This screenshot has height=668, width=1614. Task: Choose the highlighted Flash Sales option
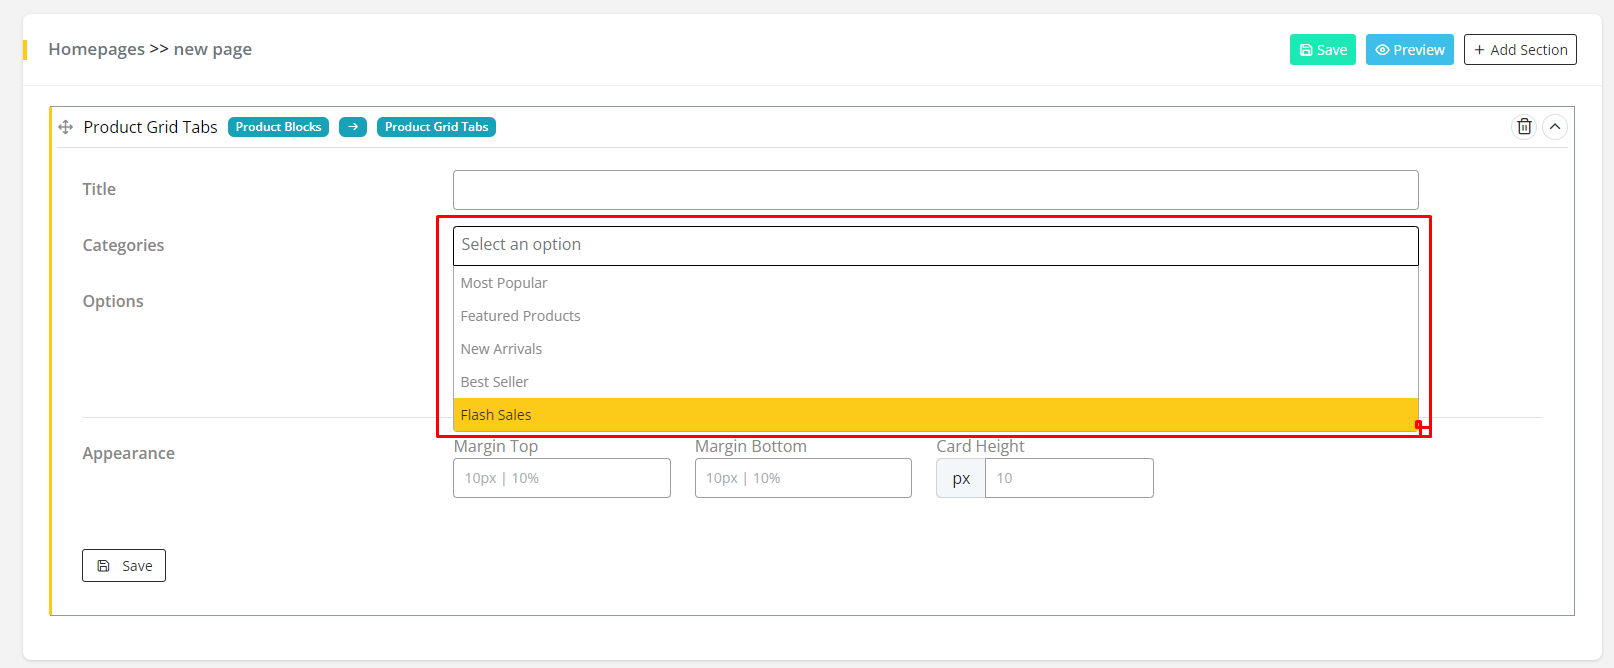coord(496,415)
